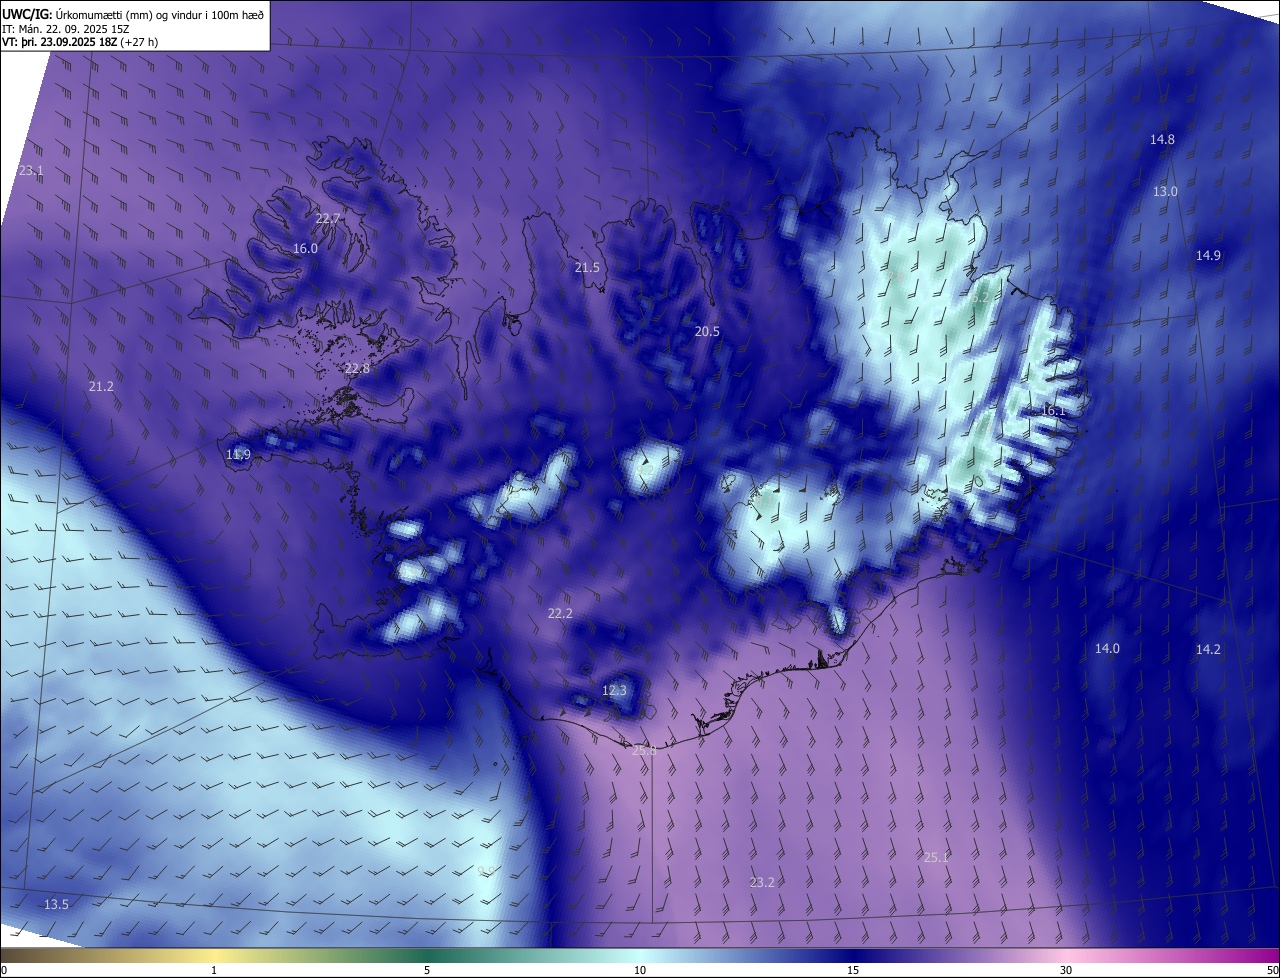Click the 23.1 value label
This screenshot has width=1280, height=978.
[x=31, y=171]
